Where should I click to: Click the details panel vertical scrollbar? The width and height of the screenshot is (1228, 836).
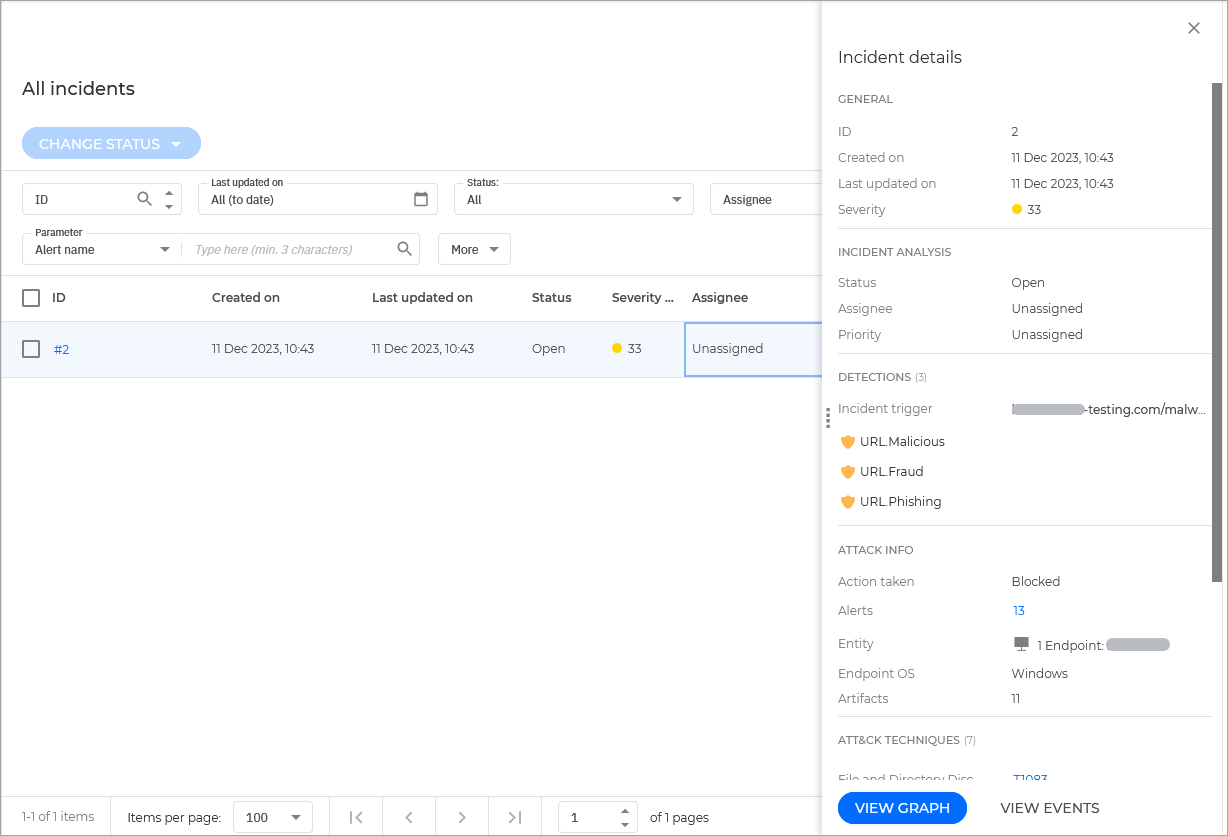point(1216,330)
